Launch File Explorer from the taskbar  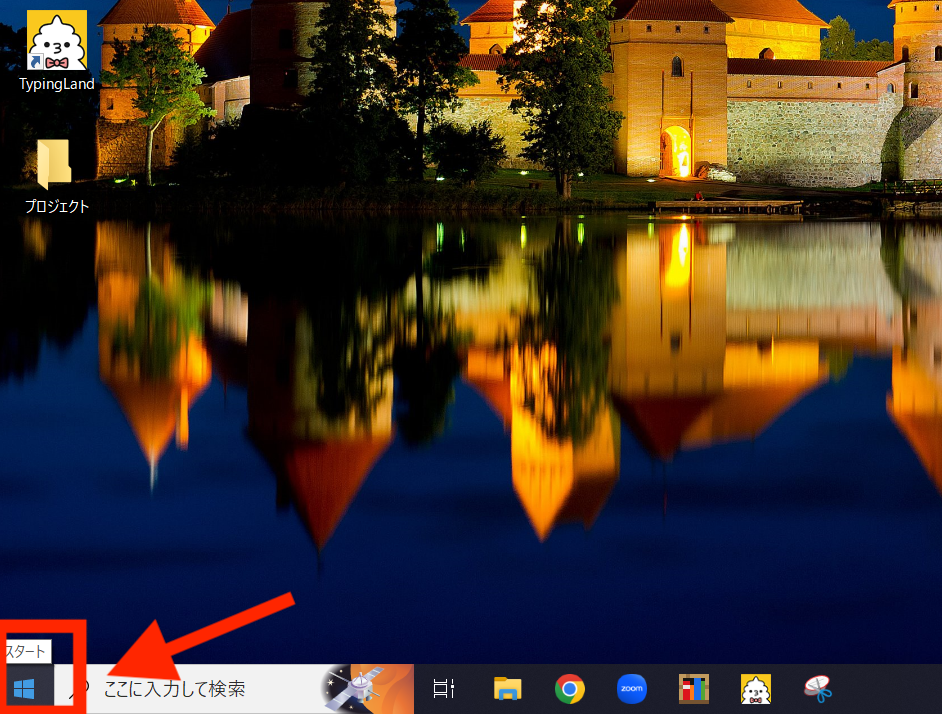(506, 689)
